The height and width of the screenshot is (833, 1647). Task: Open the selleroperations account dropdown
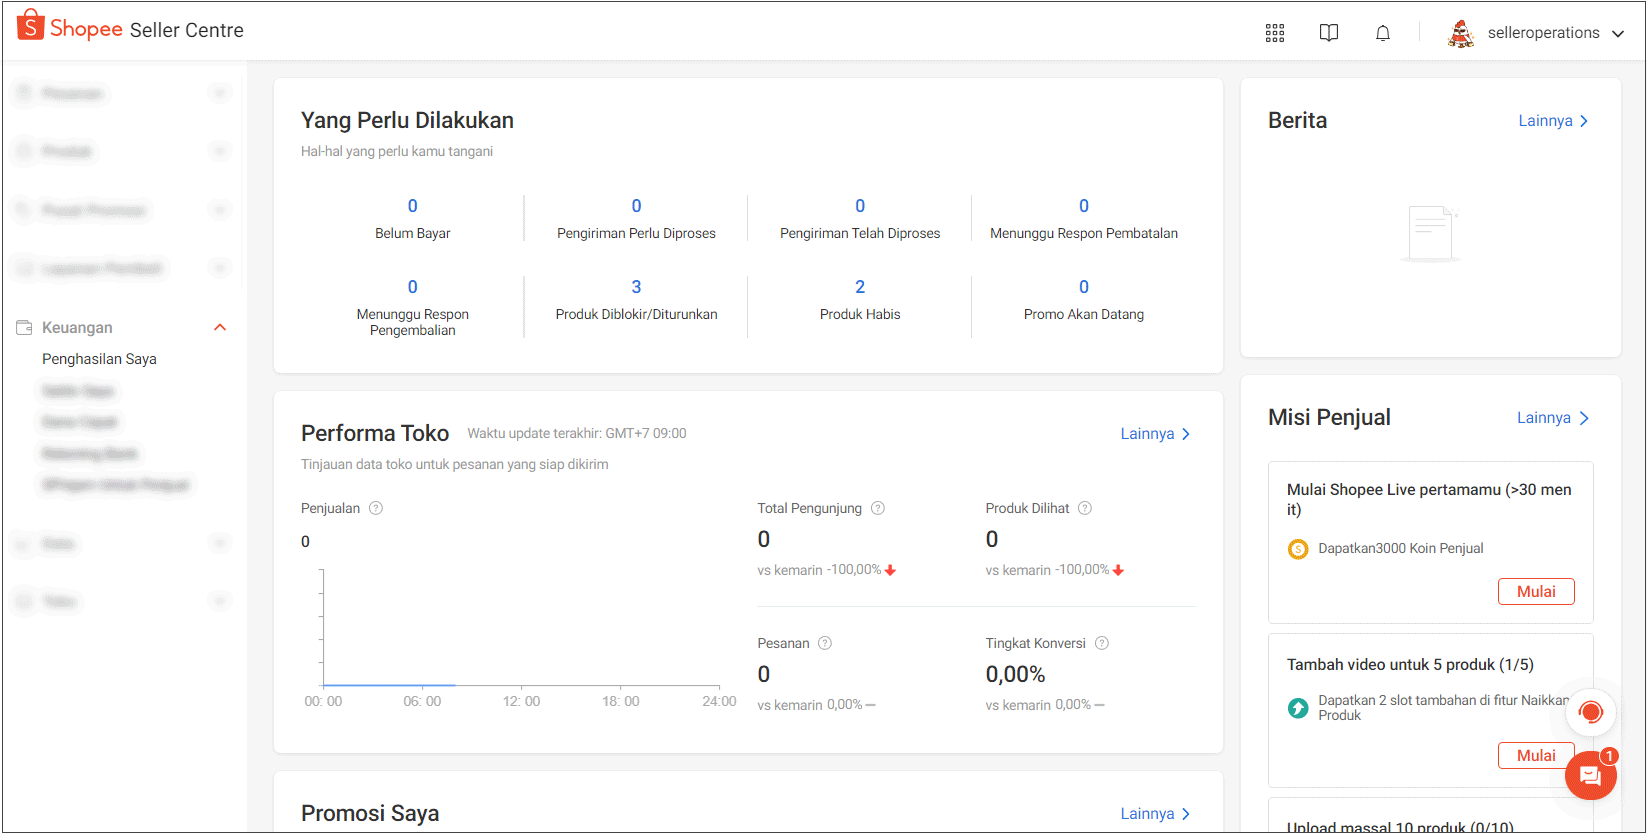(1536, 33)
